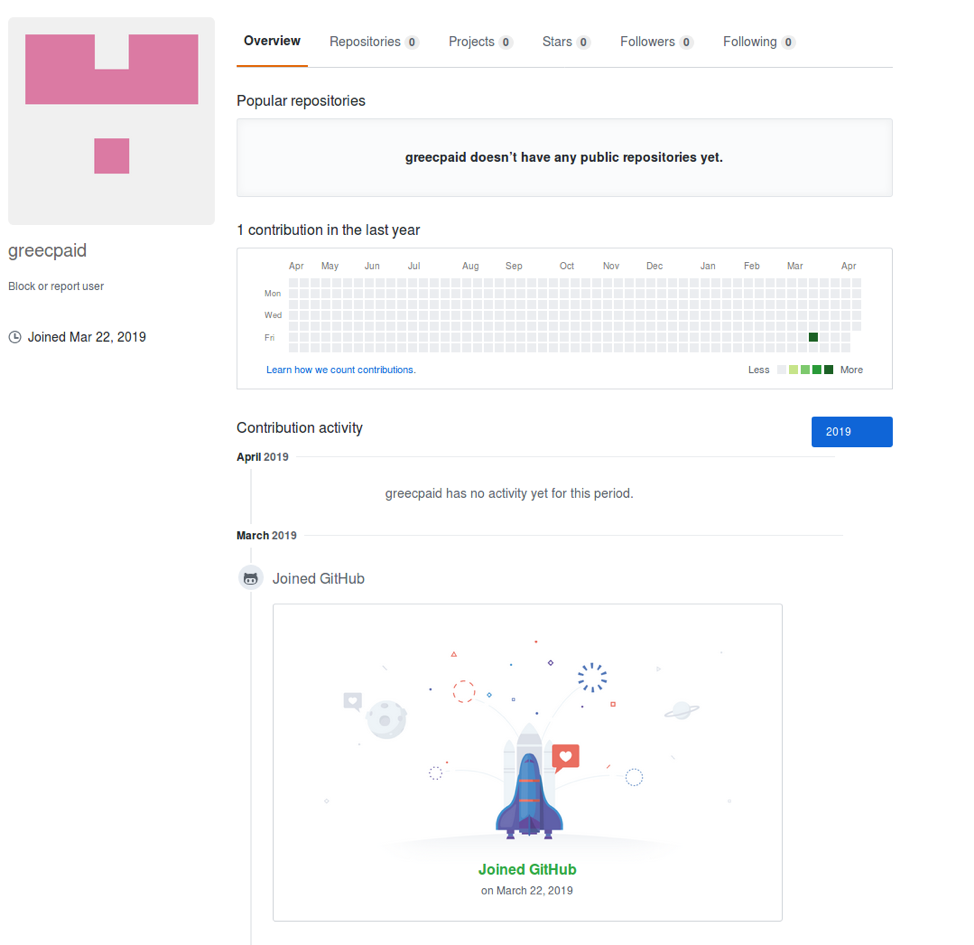Screen dimensions: 974x945
Task: Click the '1 contribution in the last year' heading
Action: click(x=328, y=230)
